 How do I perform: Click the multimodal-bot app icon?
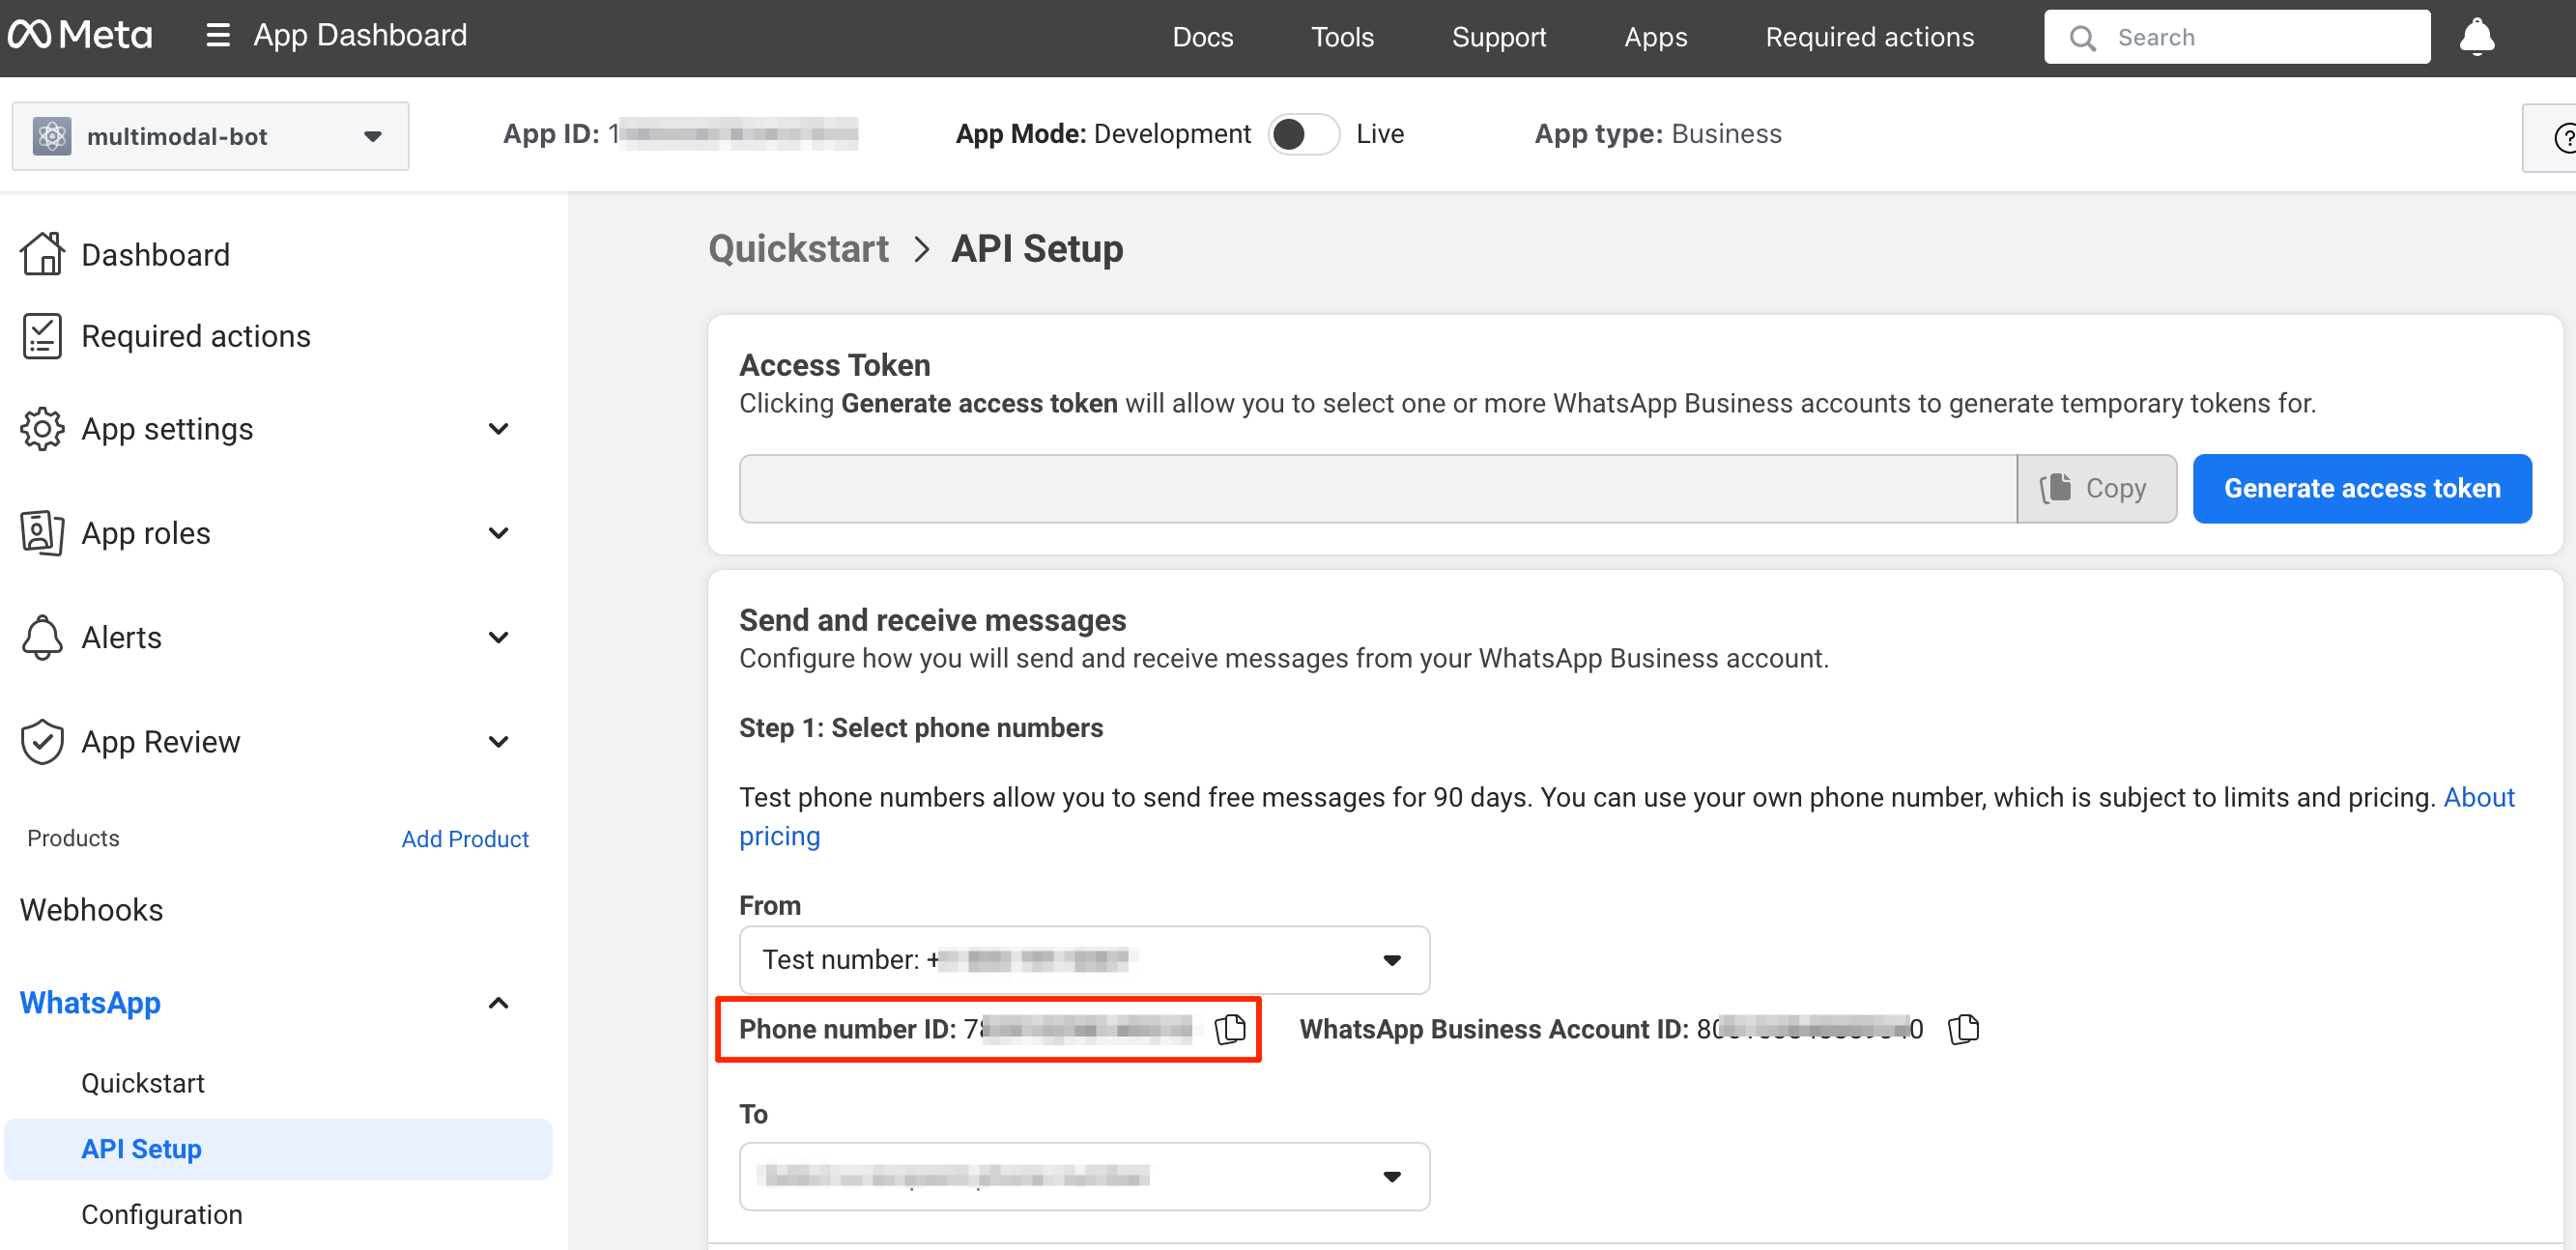pyautogui.click(x=52, y=136)
